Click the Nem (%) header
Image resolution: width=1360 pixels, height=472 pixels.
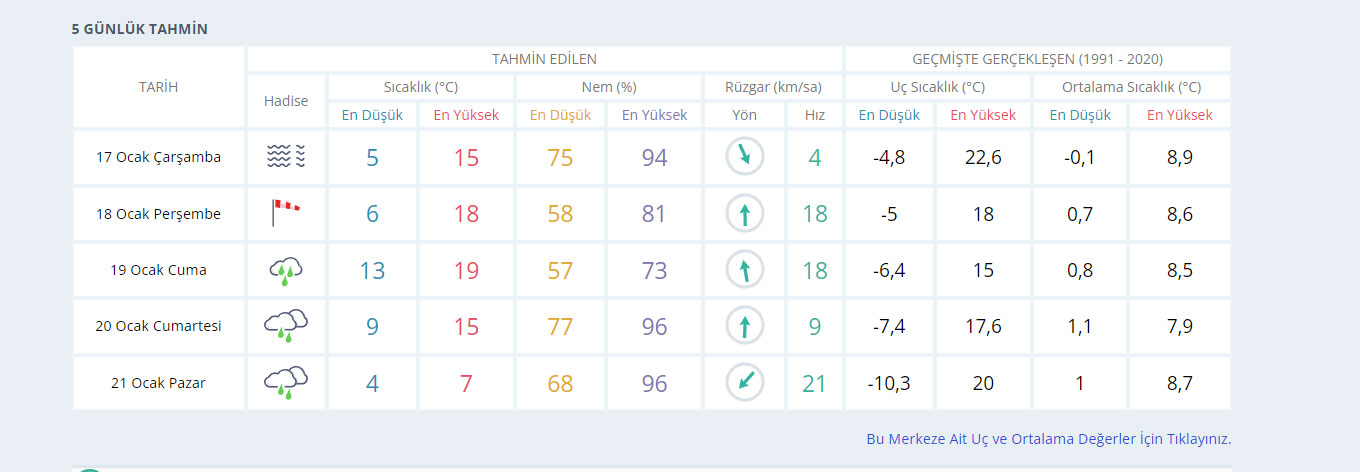pos(608,87)
